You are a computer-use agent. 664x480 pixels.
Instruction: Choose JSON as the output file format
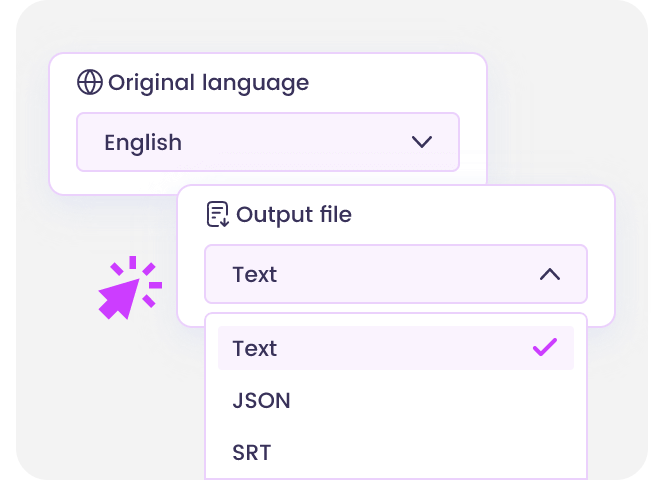click(262, 401)
